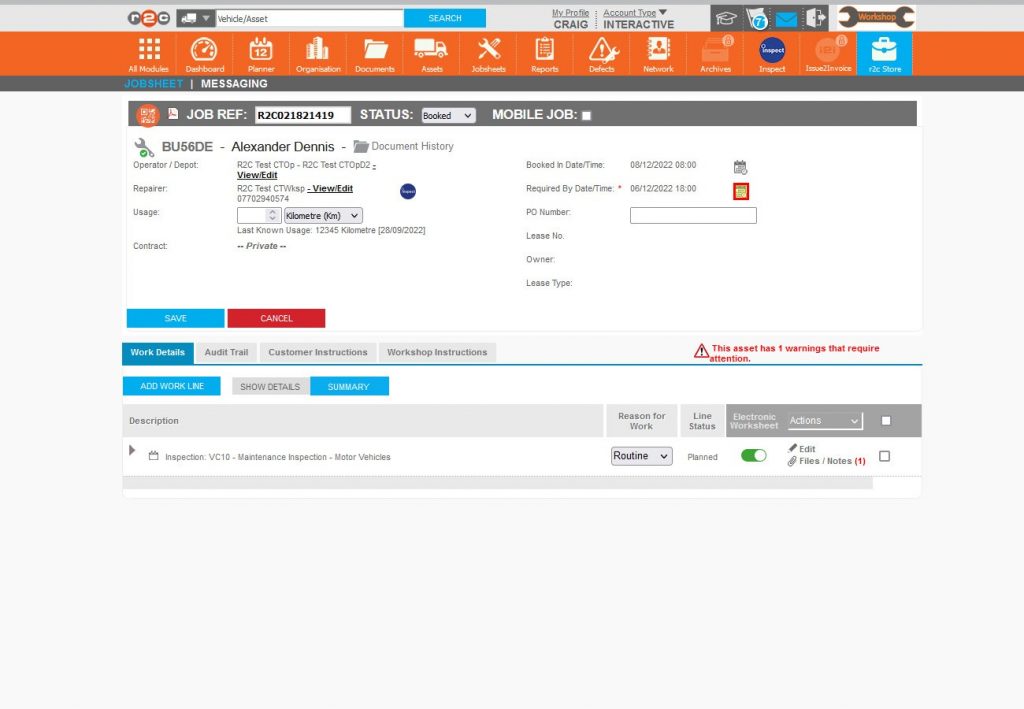Expand the VC10 inspection work line details
This screenshot has width=1024, height=709.
[x=131, y=450]
